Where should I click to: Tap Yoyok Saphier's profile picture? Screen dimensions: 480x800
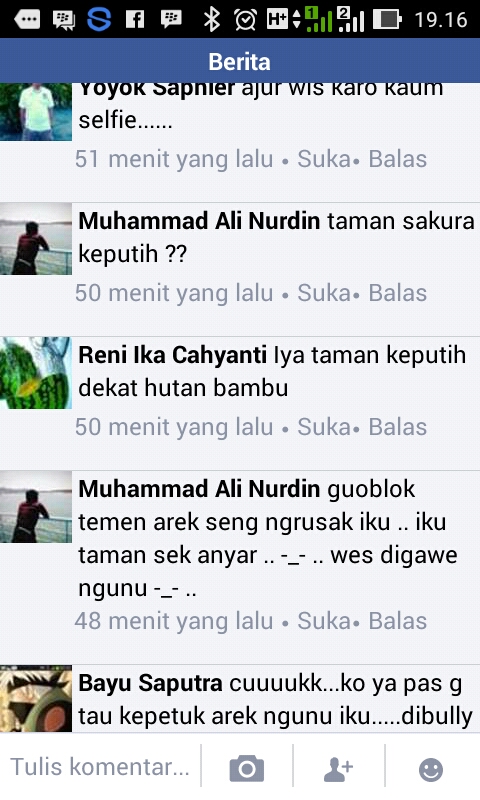point(36,111)
